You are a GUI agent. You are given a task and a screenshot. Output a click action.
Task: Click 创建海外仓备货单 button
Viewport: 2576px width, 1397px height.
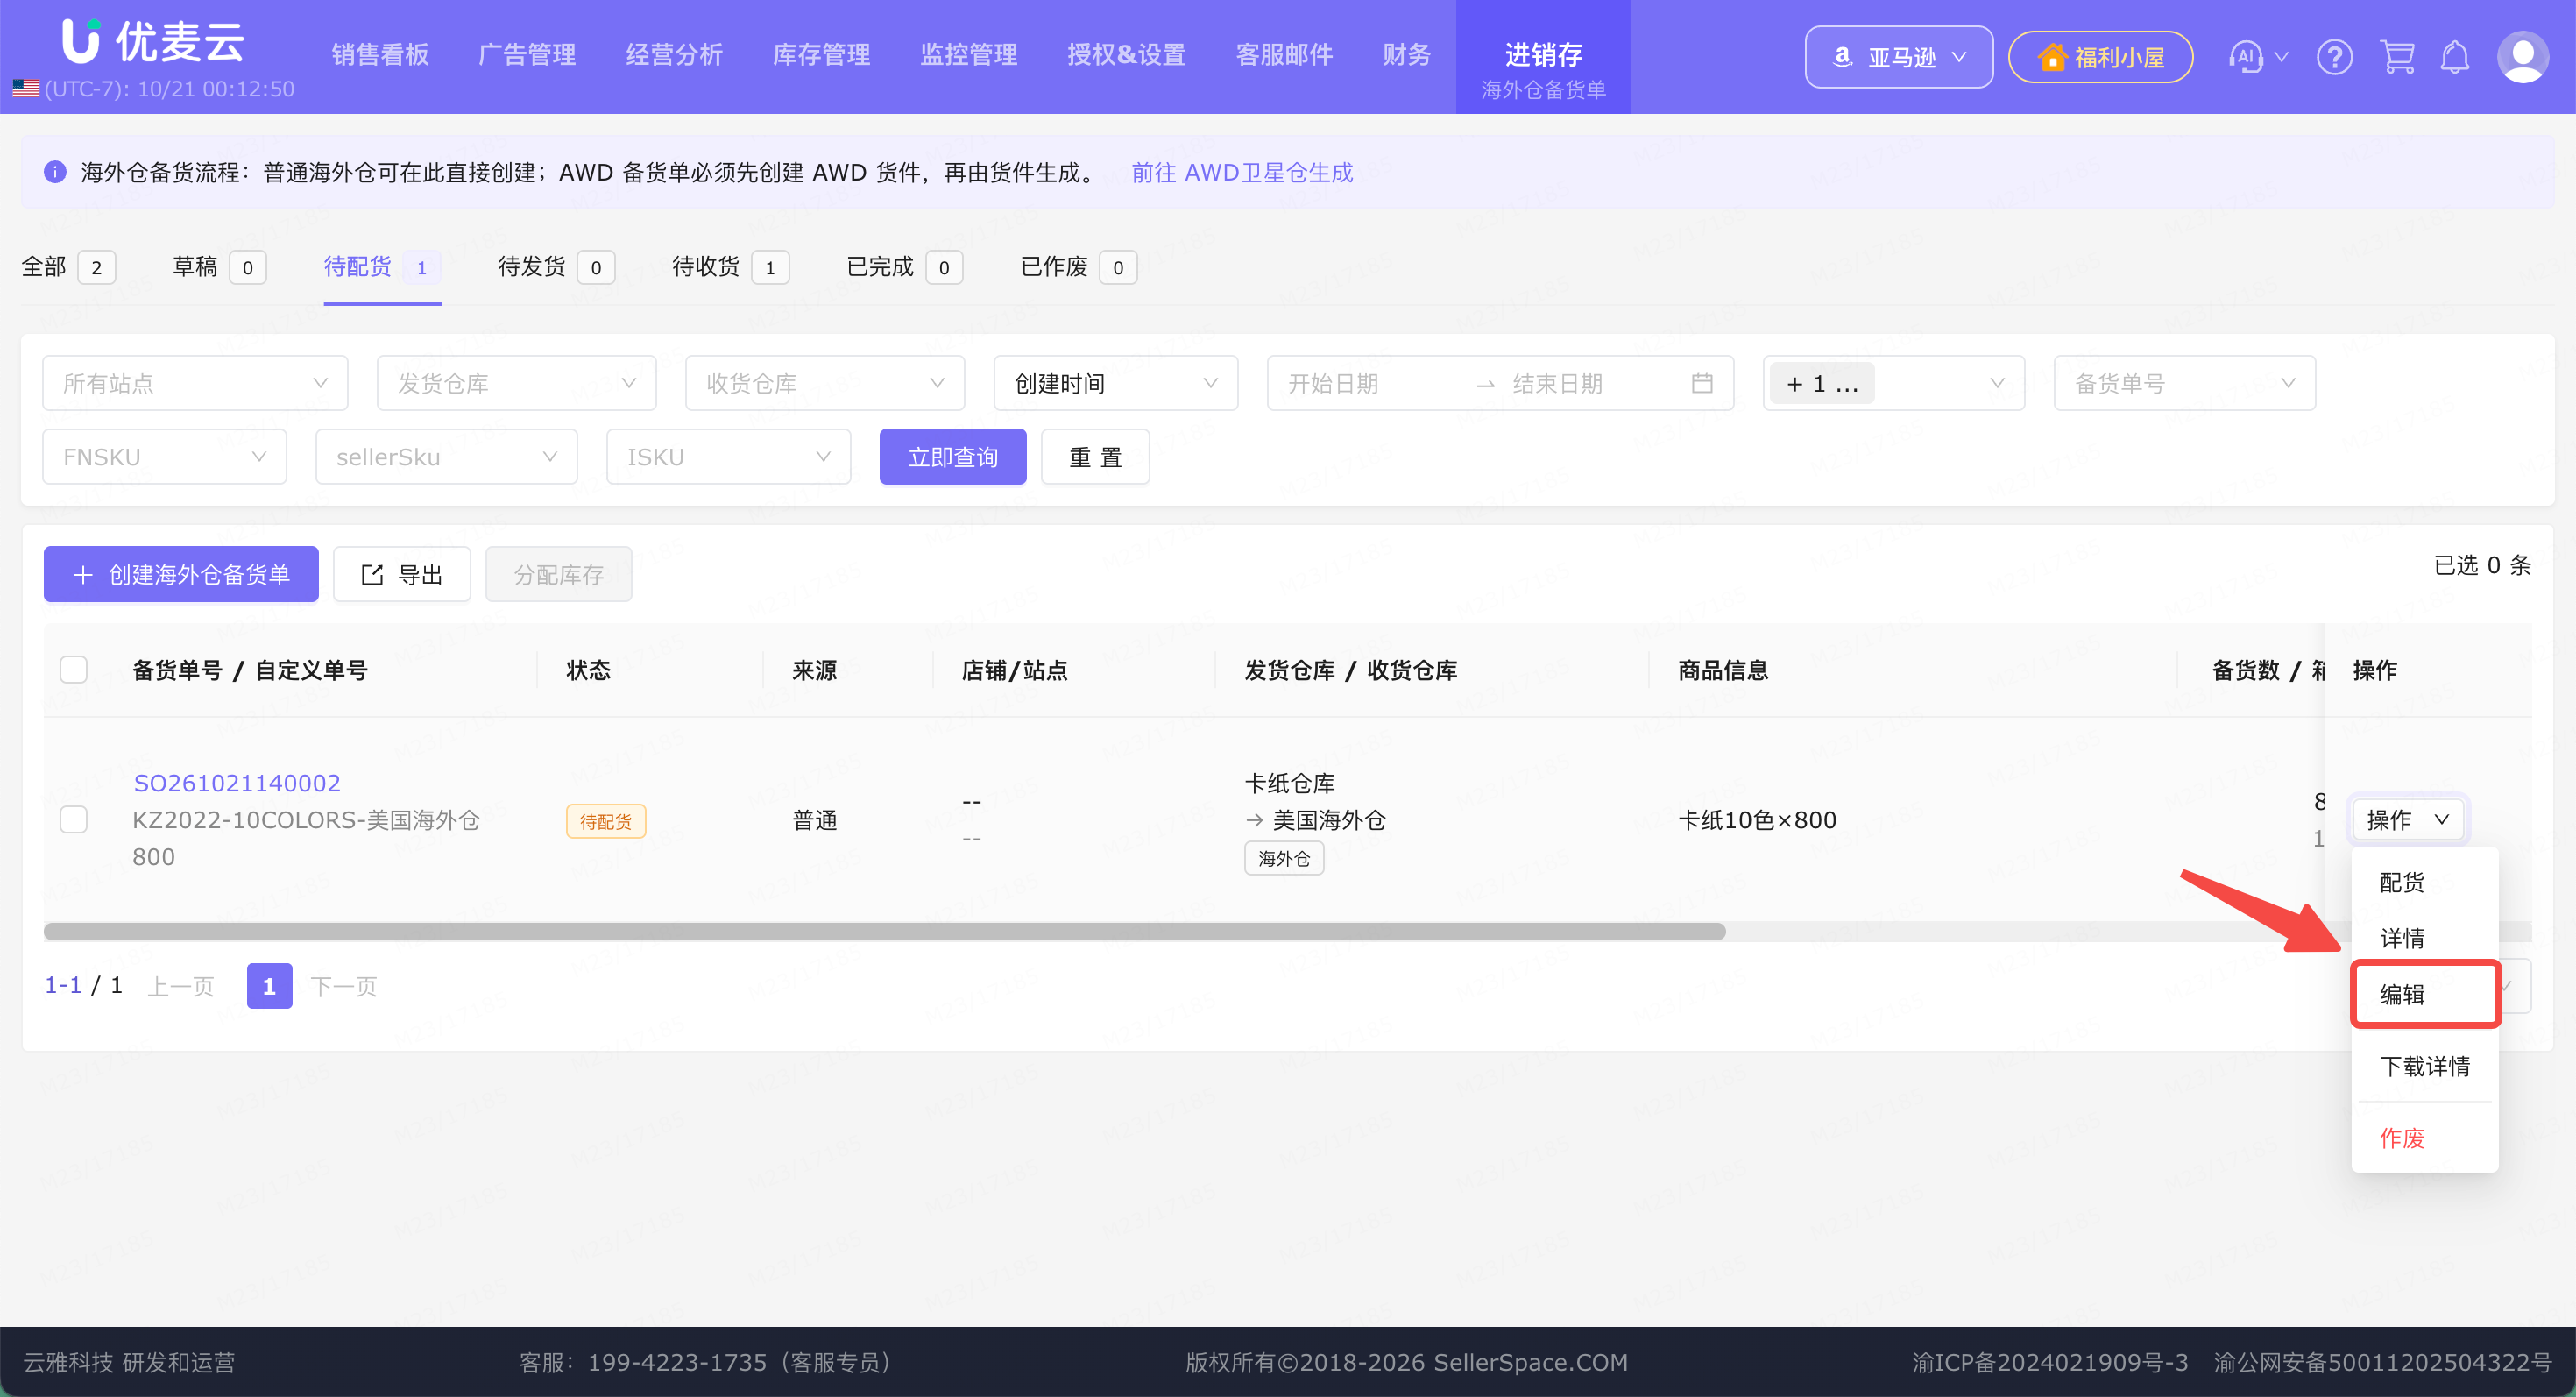(181, 574)
